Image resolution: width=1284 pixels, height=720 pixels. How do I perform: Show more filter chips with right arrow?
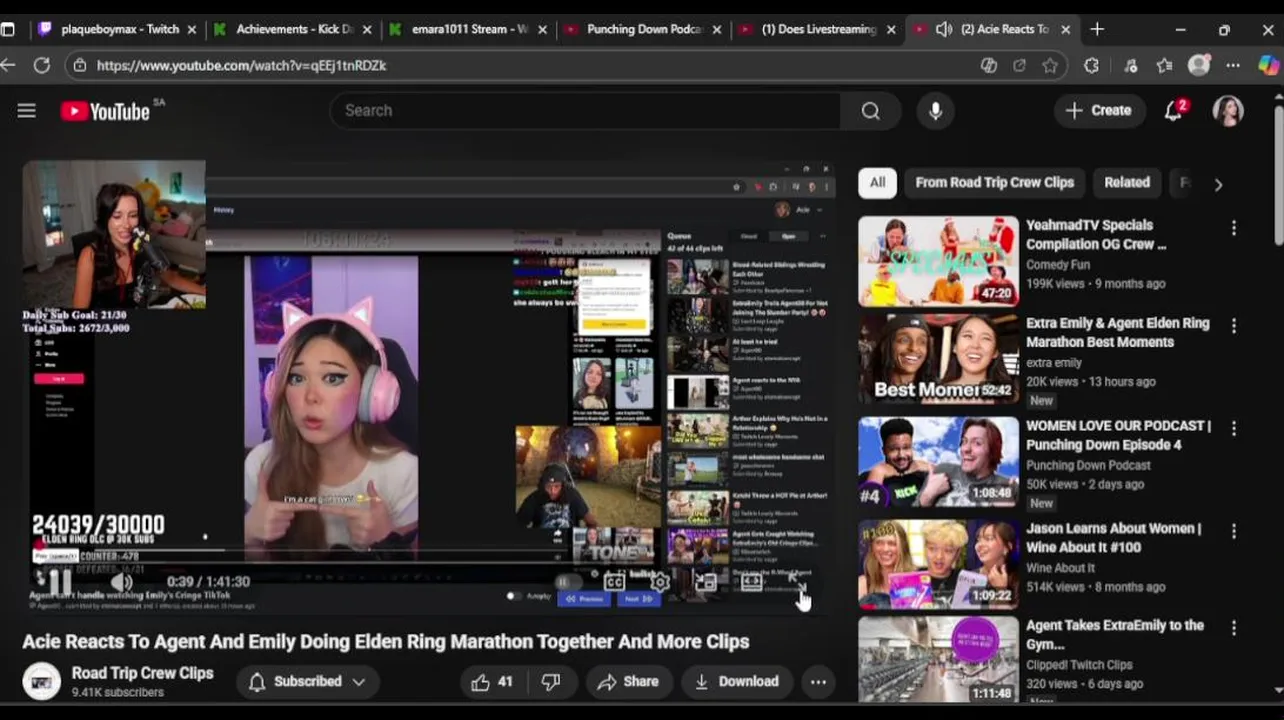(1218, 184)
